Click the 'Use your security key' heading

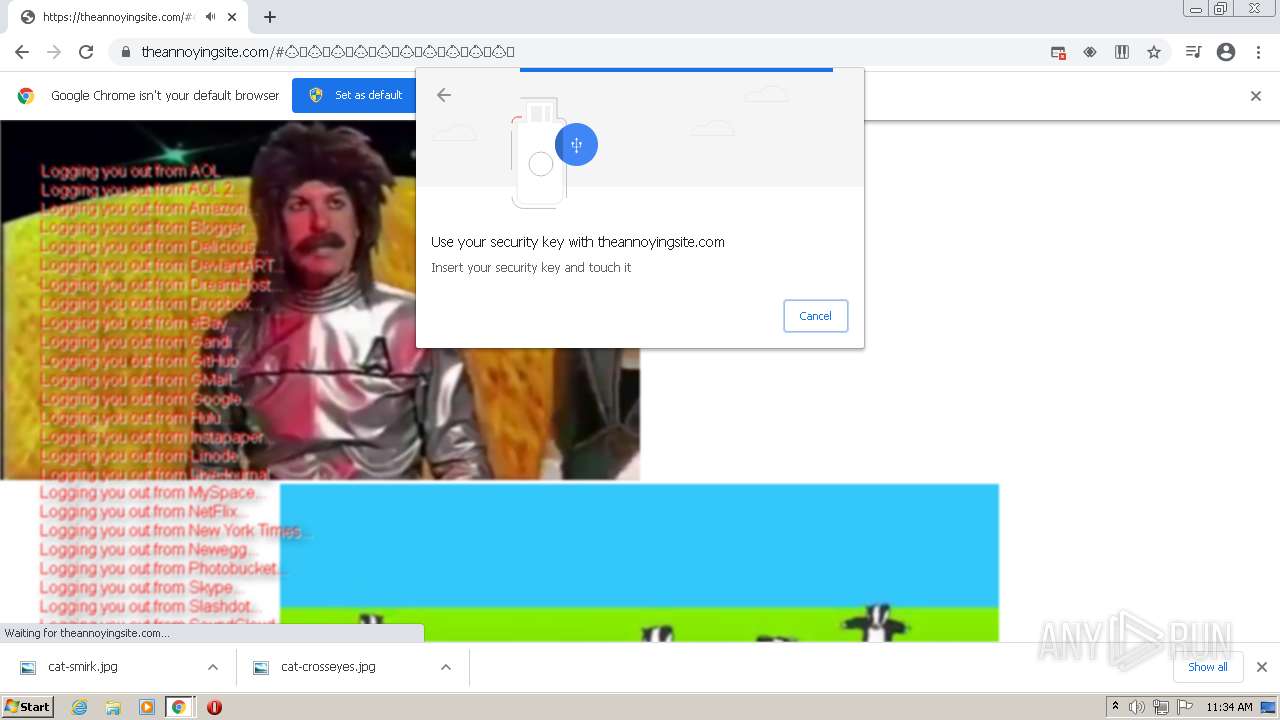coord(578,242)
